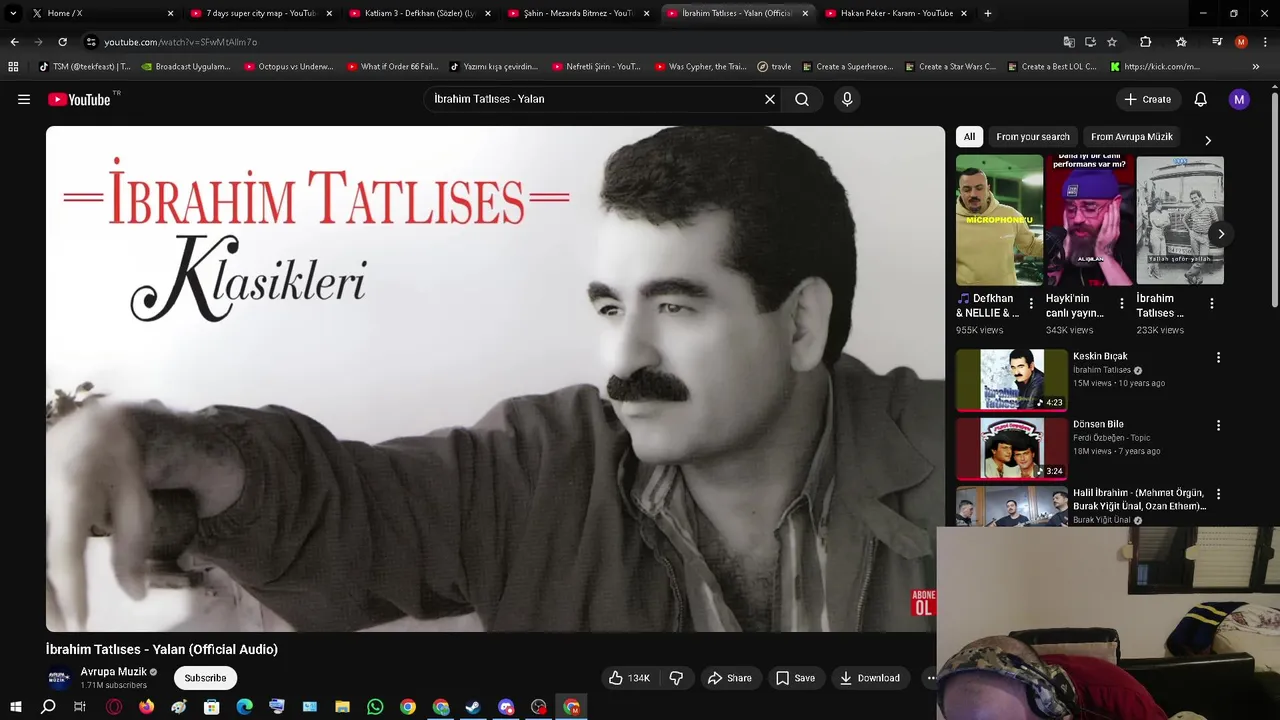1280x720 pixels.
Task: Switch to Hakan Peker - Karam tab
Action: coord(896,13)
